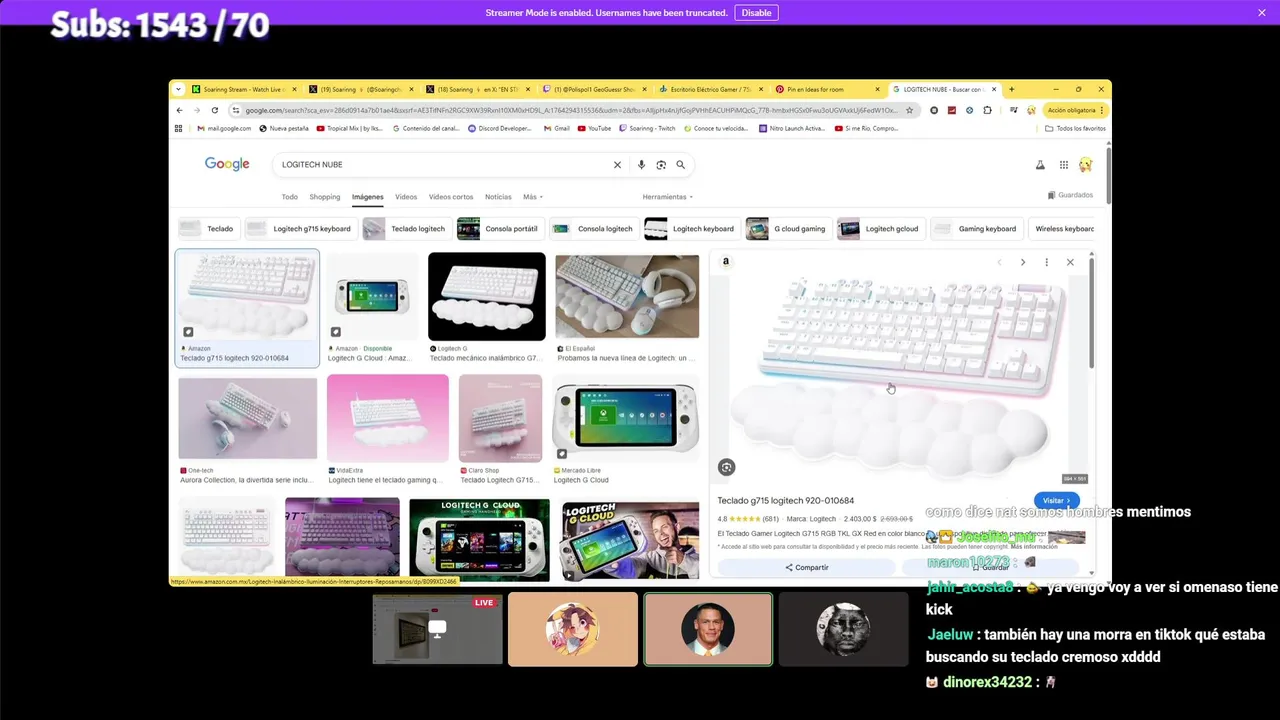Open the Gmail bookmark
This screenshot has width=1280, height=720.
pos(556,128)
